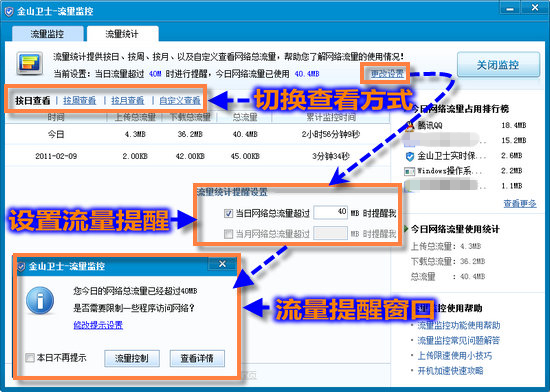Image resolution: width=550 pixels, height=392 pixels.
Task: Click the 流量控制 button in dialog
Action: (132, 358)
